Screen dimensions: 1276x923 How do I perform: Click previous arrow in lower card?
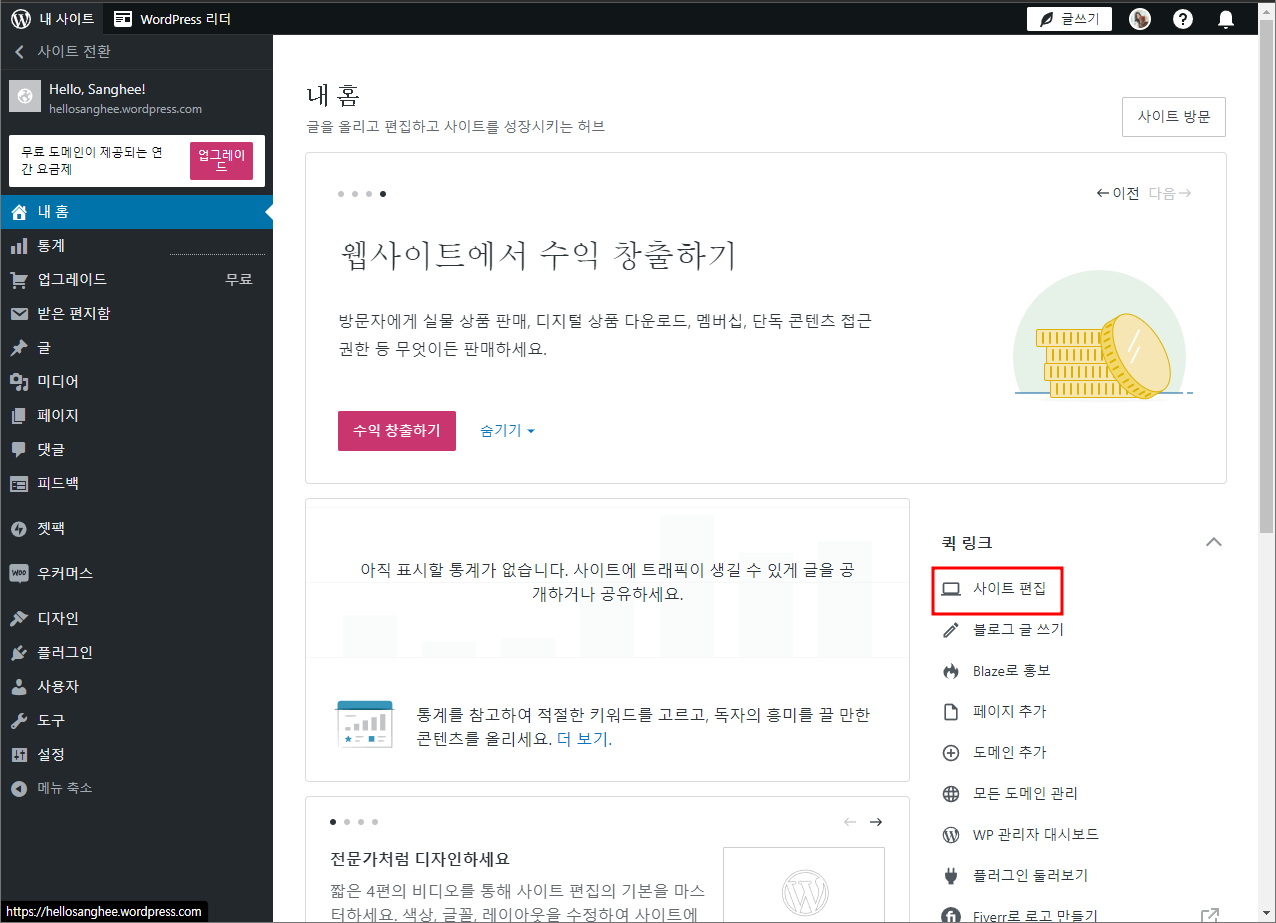click(850, 822)
